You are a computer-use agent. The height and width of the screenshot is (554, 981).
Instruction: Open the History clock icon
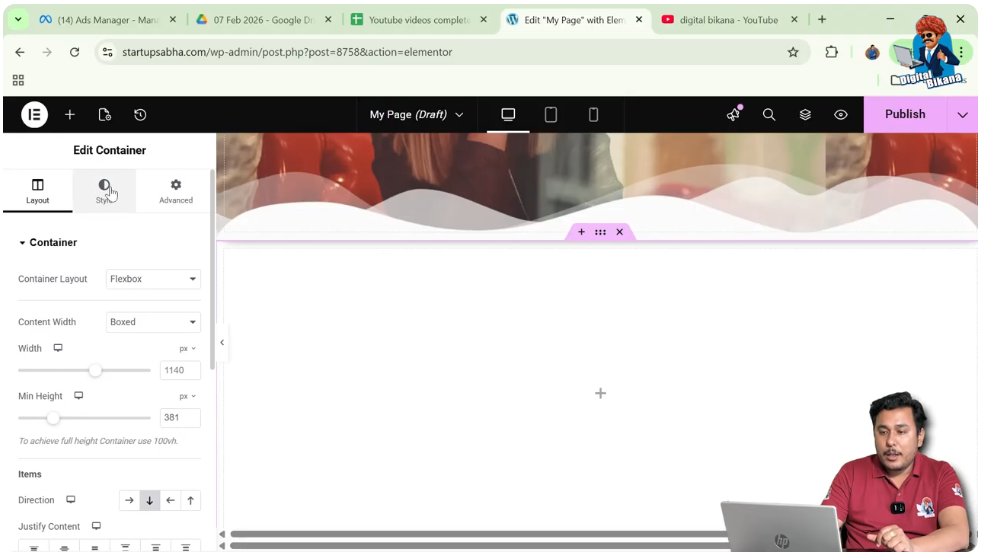click(140, 115)
